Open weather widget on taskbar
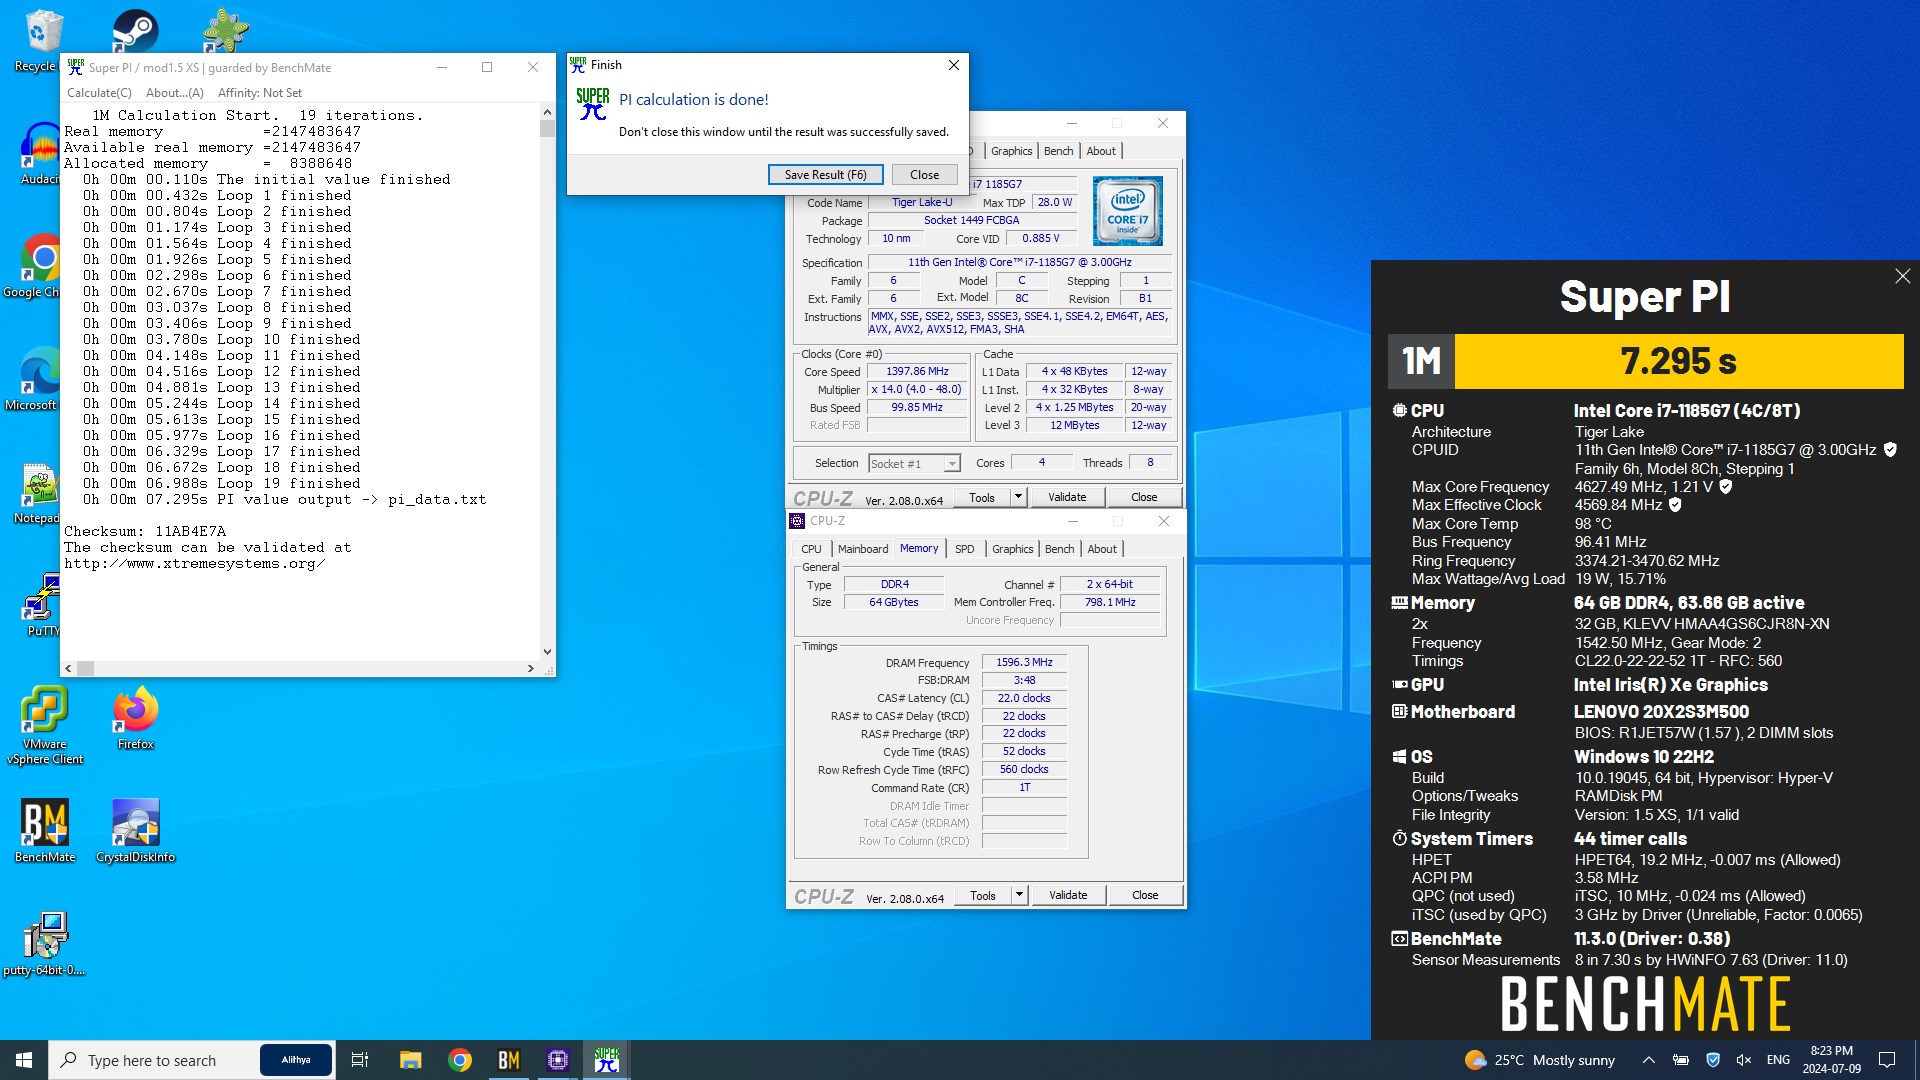The image size is (1920, 1080). tap(1540, 1060)
